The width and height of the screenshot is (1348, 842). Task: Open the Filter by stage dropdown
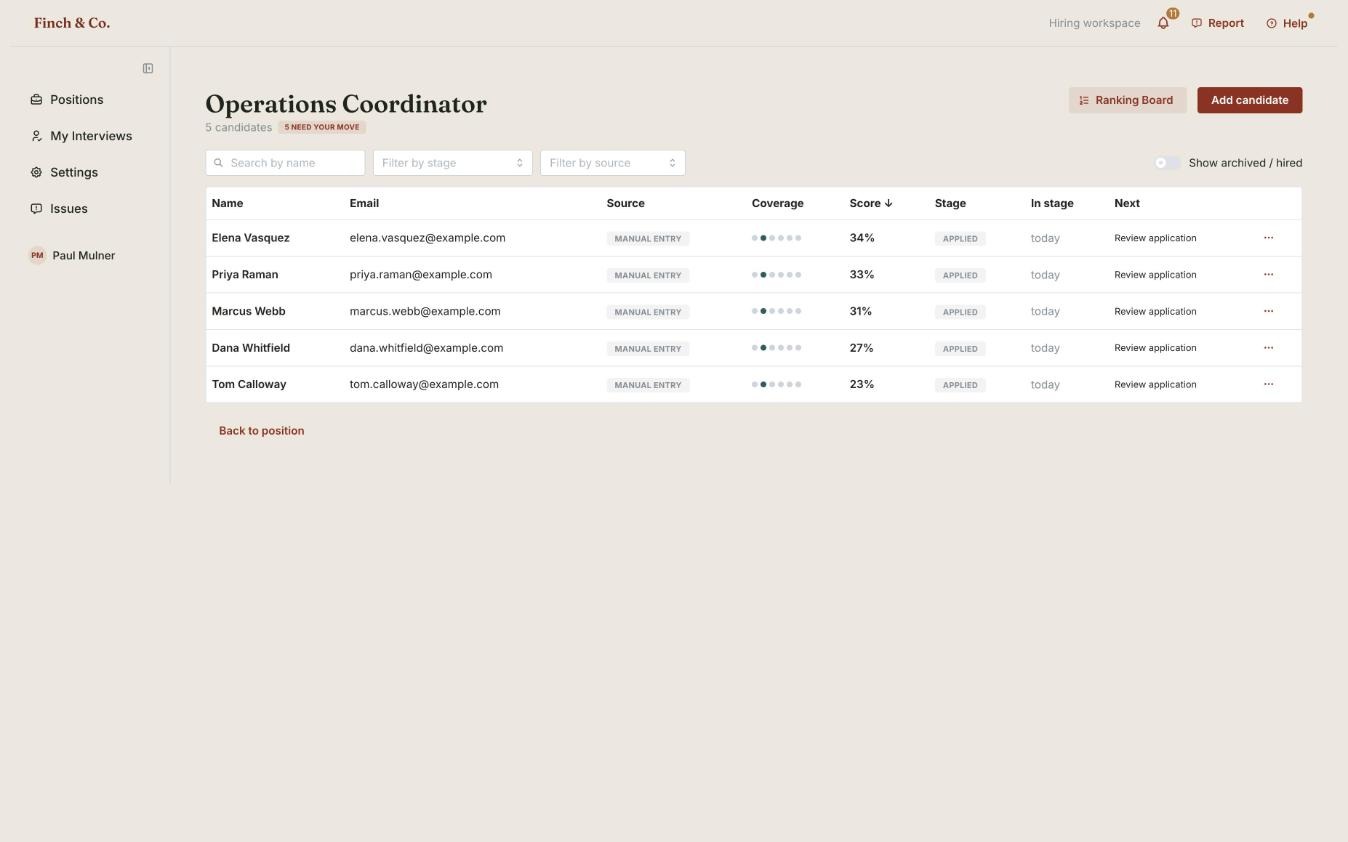pyautogui.click(x=453, y=163)
